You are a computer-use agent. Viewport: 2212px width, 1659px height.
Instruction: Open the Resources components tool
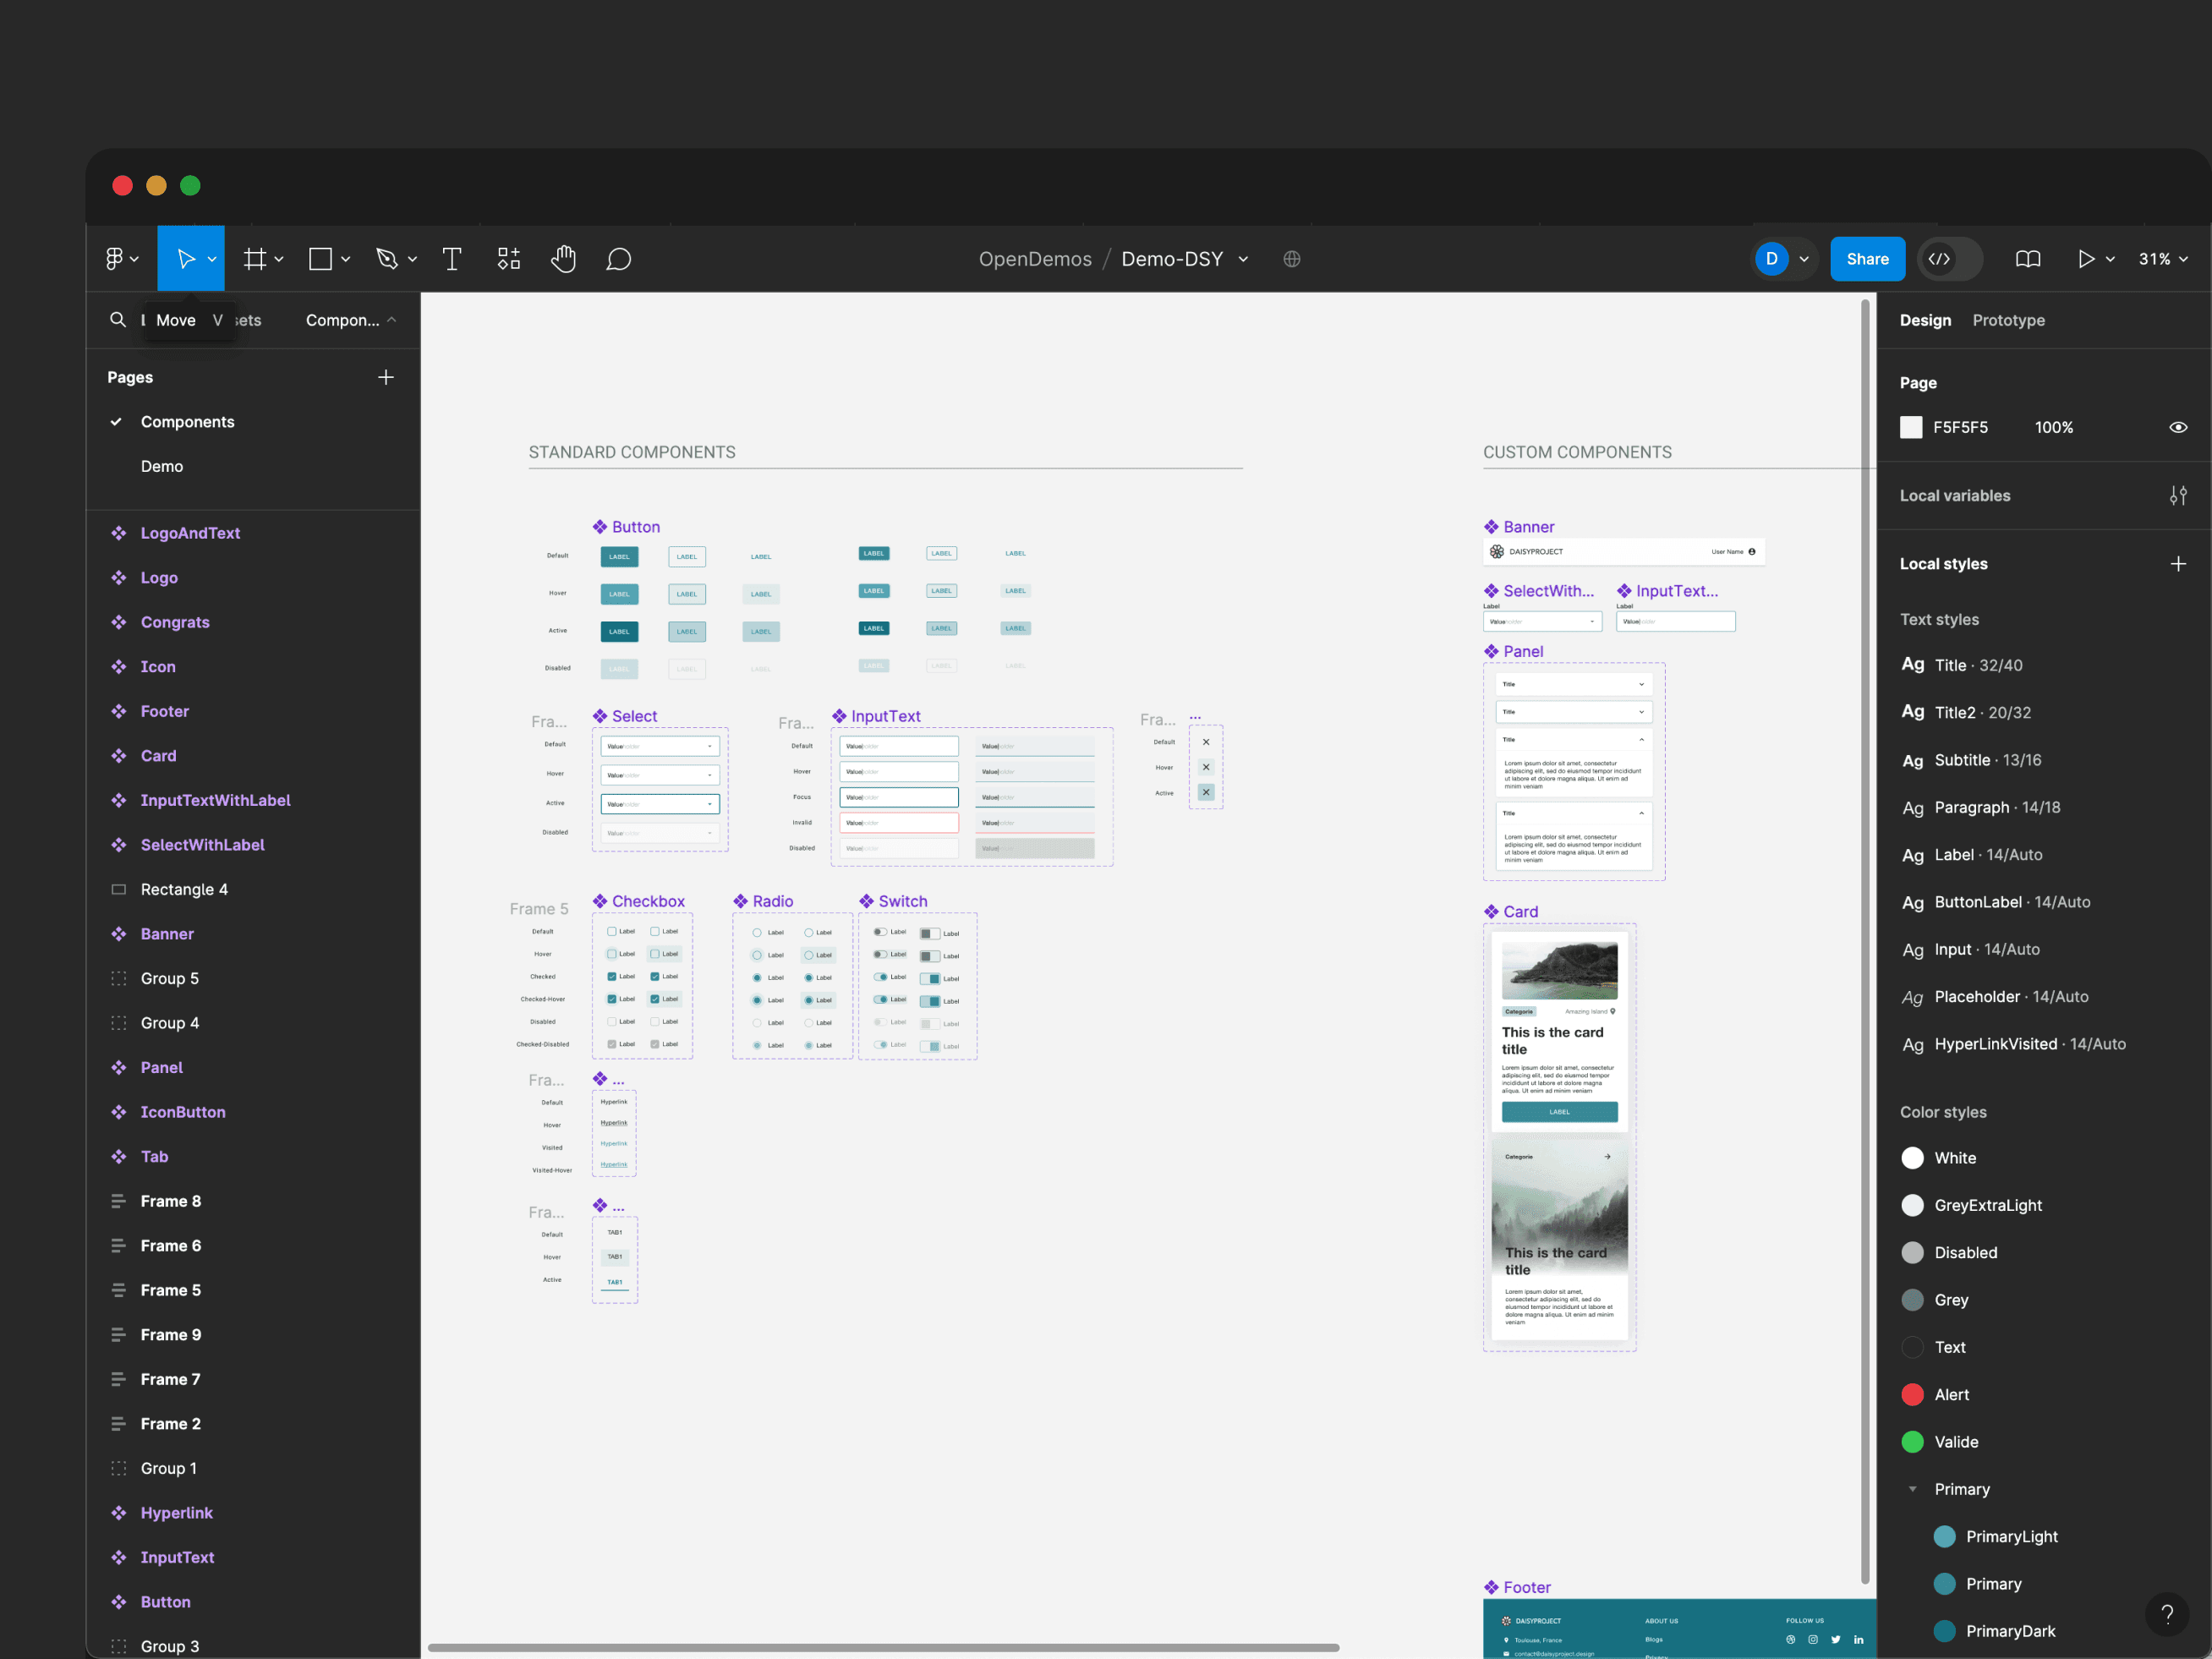tap(508, 259)
